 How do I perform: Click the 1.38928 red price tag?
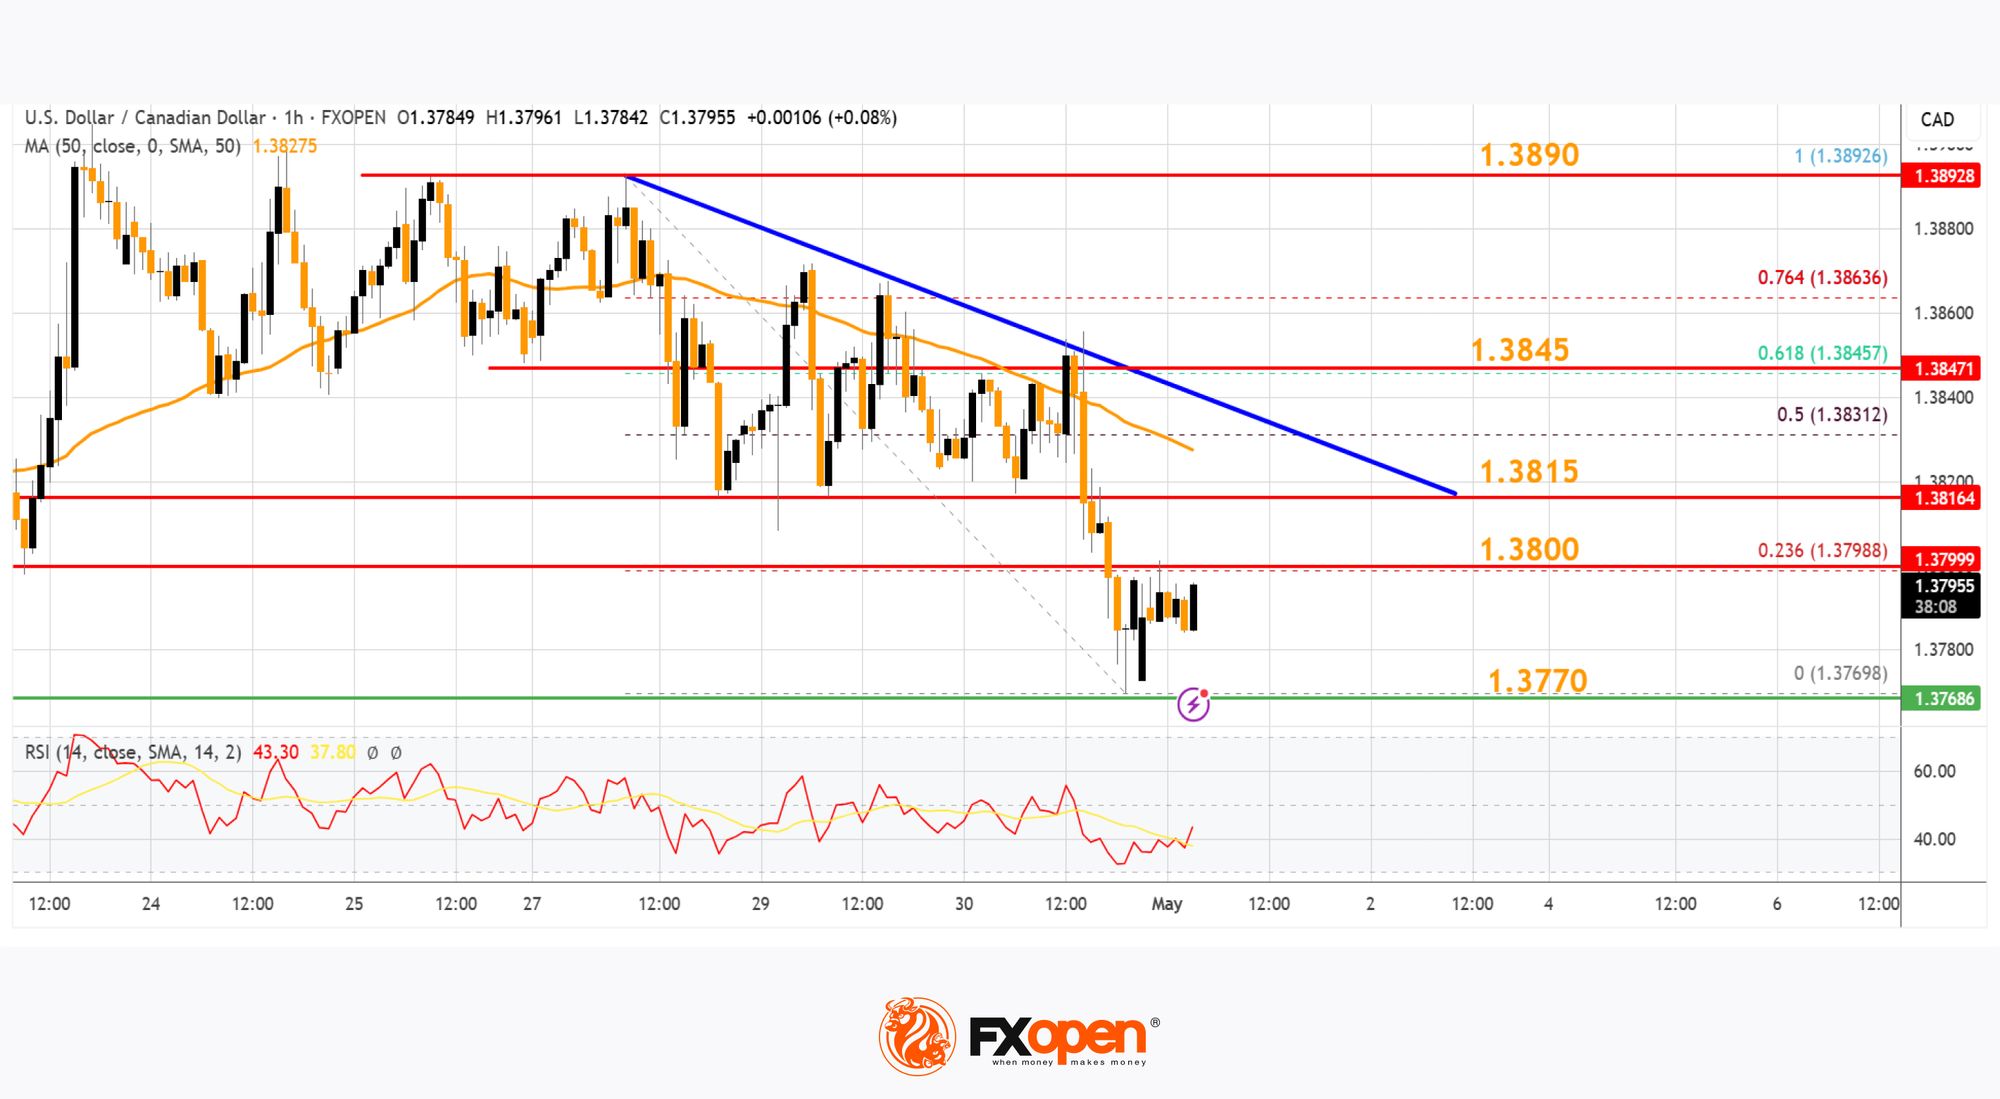(1943, 176)
